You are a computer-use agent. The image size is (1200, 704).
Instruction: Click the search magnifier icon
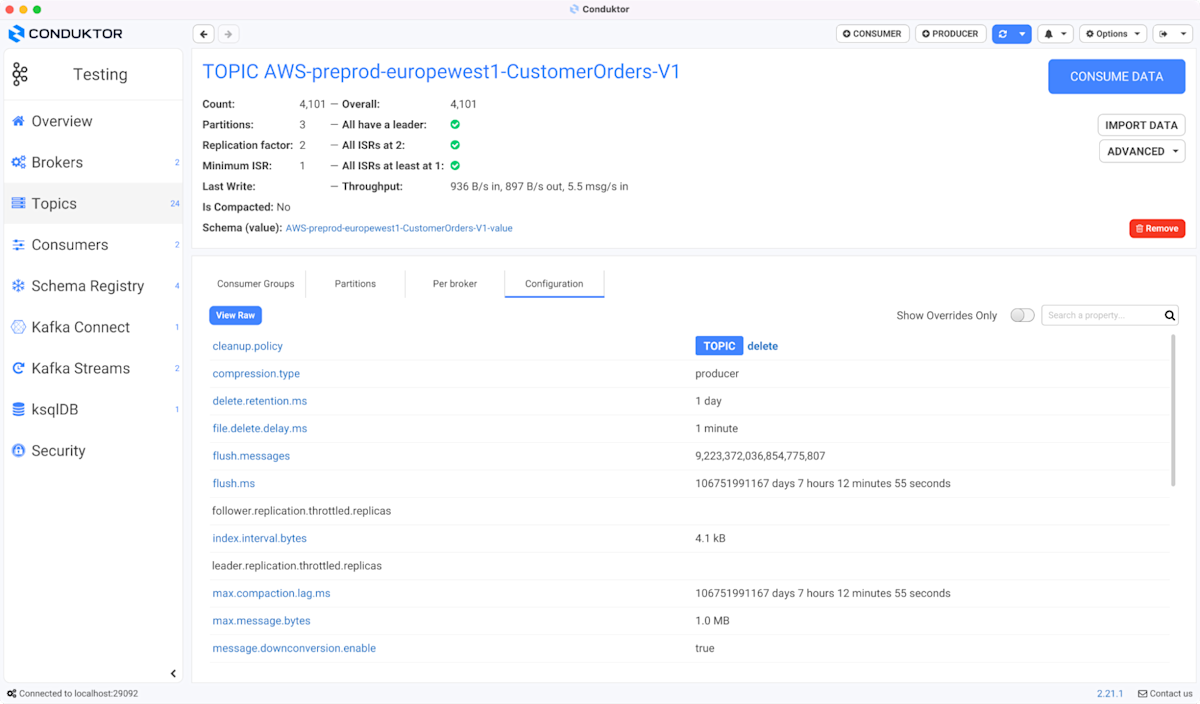tap(1169, 315)
